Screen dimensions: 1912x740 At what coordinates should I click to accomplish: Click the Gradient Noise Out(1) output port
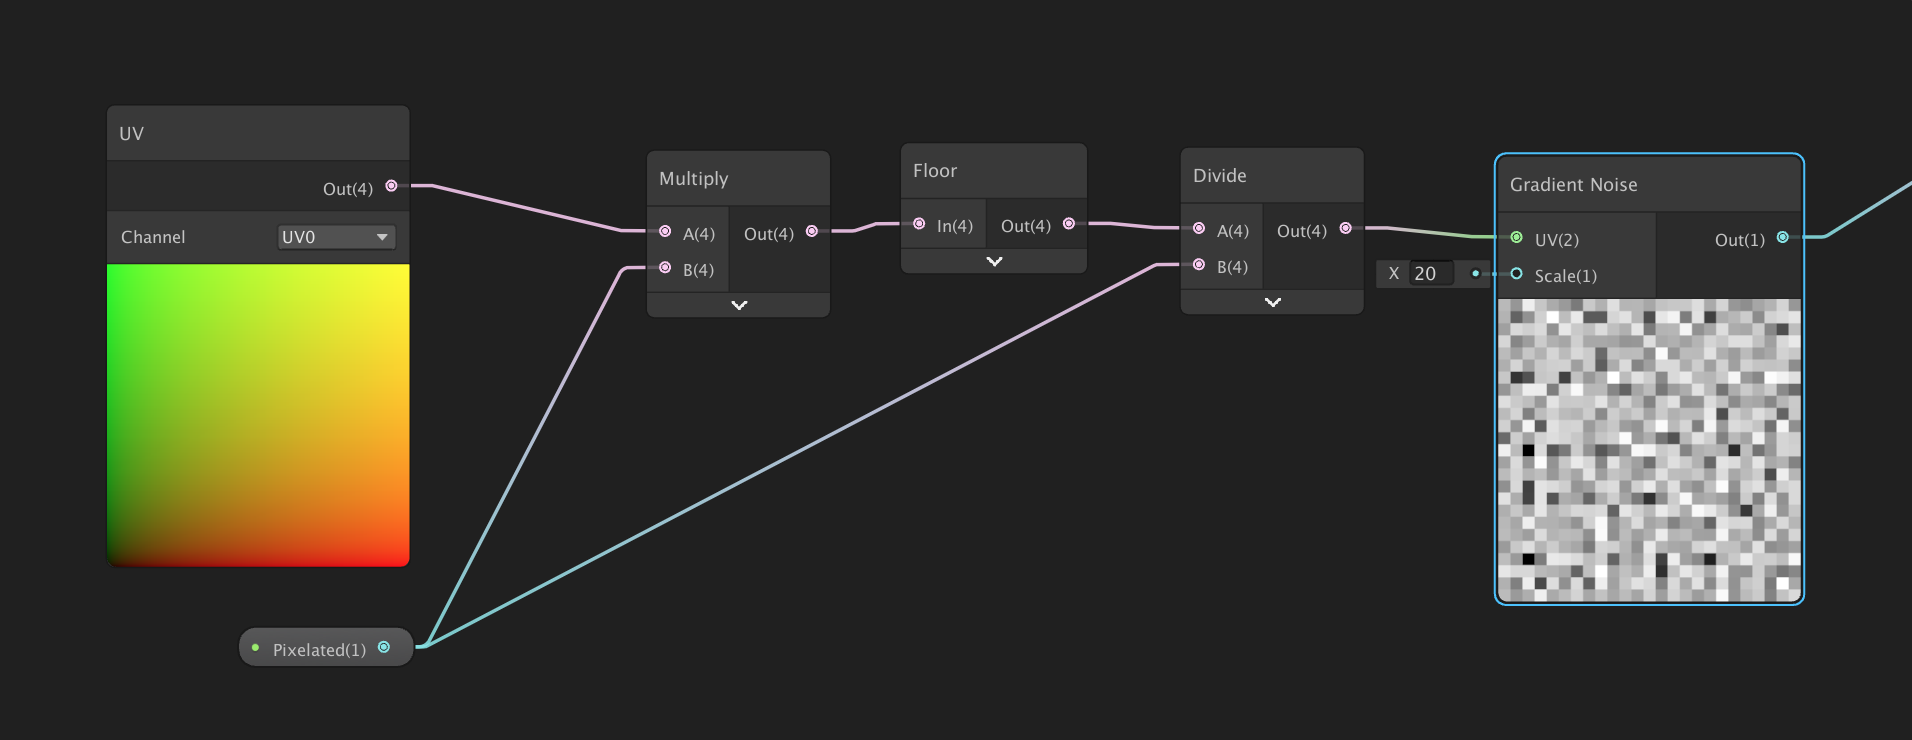click(x=1783, y=238)
